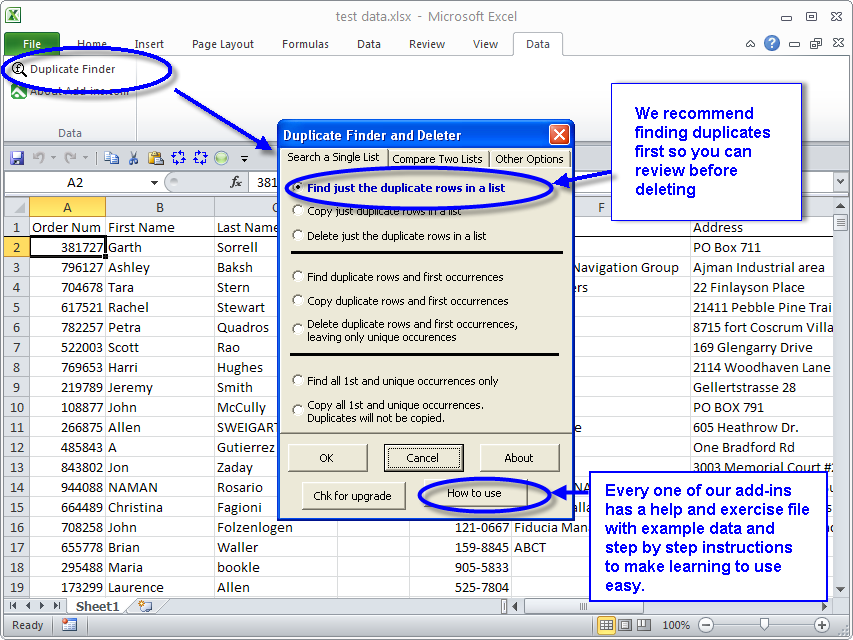Click the Save icon on quick access toolbar
Viewport: 853px width, 640px height.
pyautogui.click(x=18, y=157)
